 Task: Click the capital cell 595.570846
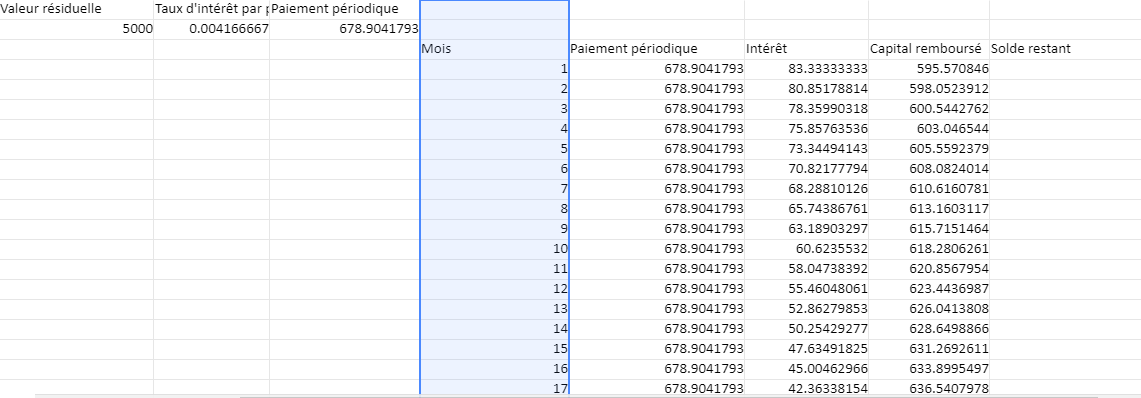point(929,70)
